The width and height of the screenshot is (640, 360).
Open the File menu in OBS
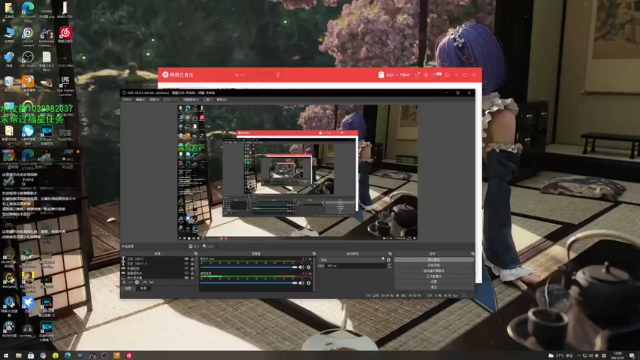(127, 100)
